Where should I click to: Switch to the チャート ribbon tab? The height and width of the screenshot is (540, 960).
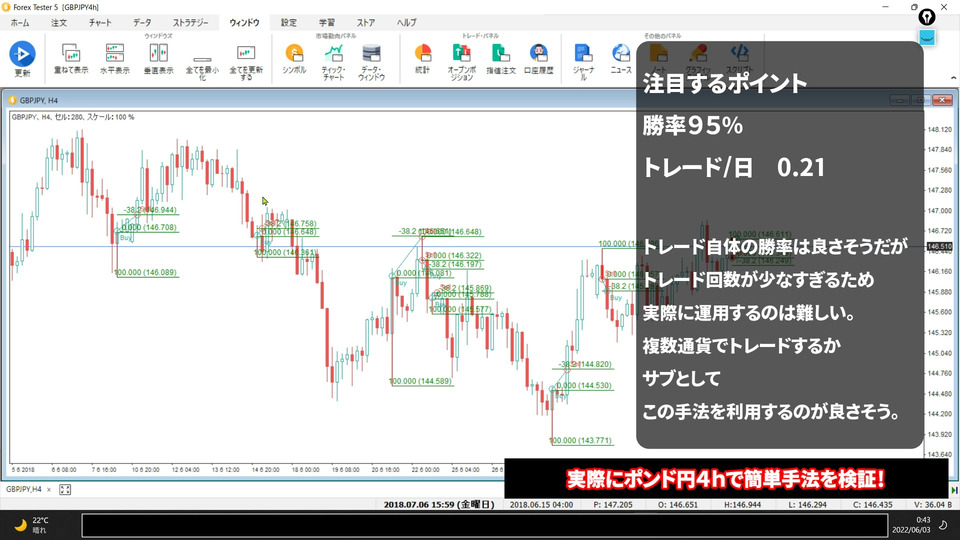[100, 23]
